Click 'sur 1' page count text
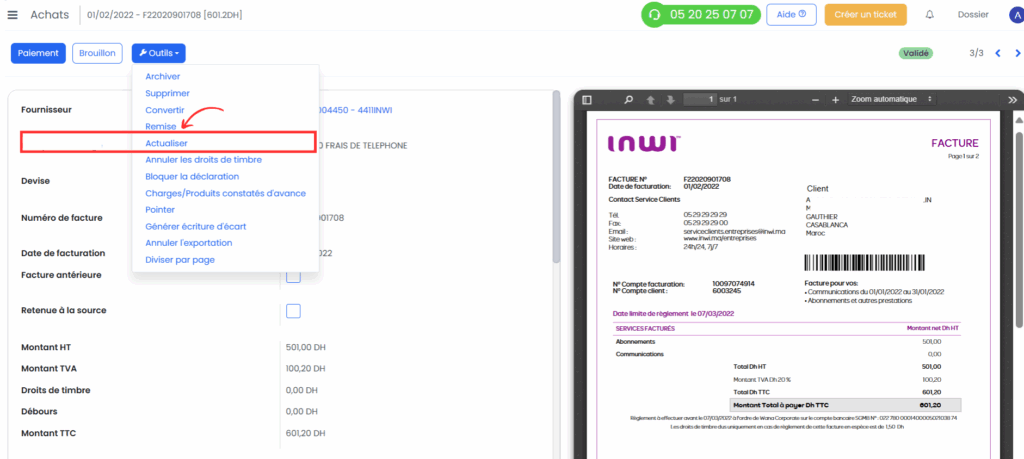1024x459 pixels. coord(728,99)
